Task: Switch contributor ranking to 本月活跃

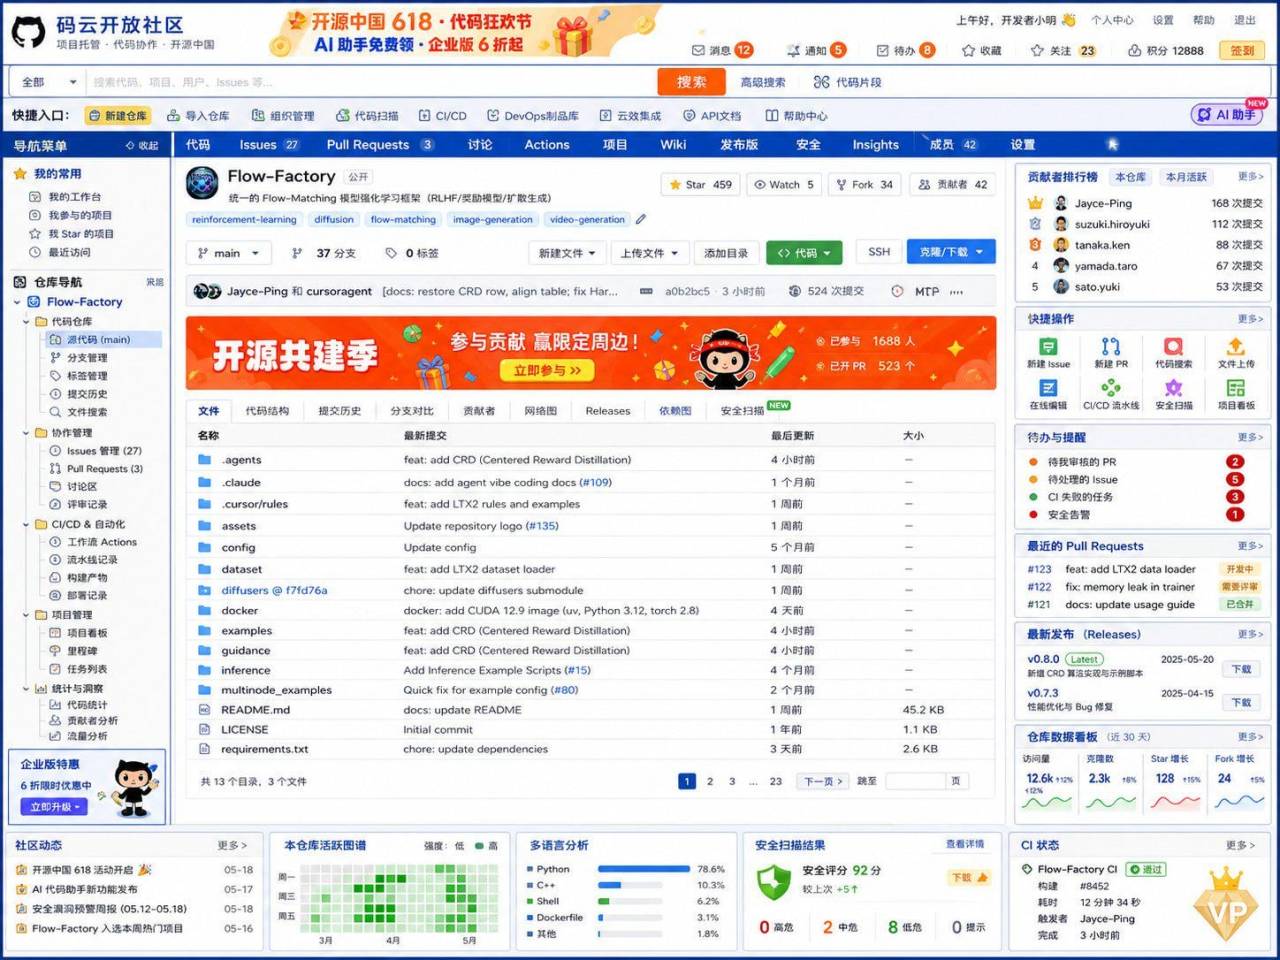Action: [x=1186, y=177]
